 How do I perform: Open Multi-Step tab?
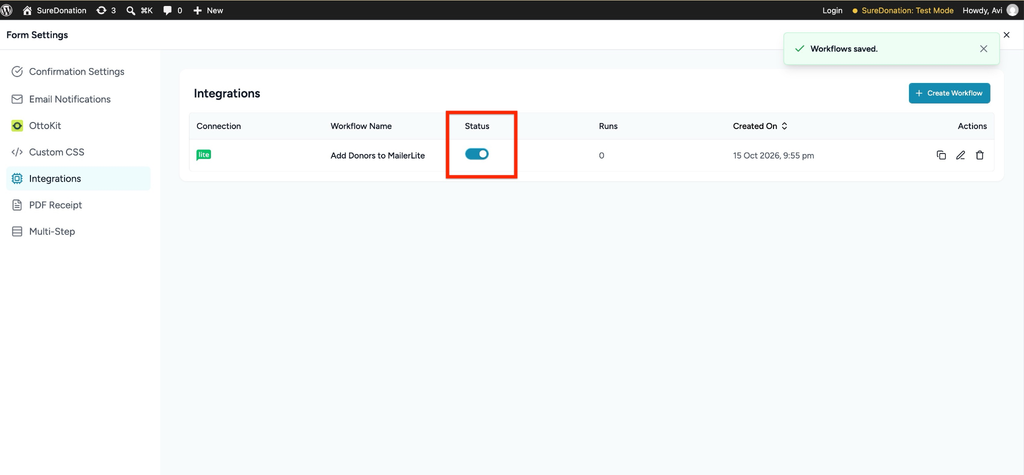[78, 231]
